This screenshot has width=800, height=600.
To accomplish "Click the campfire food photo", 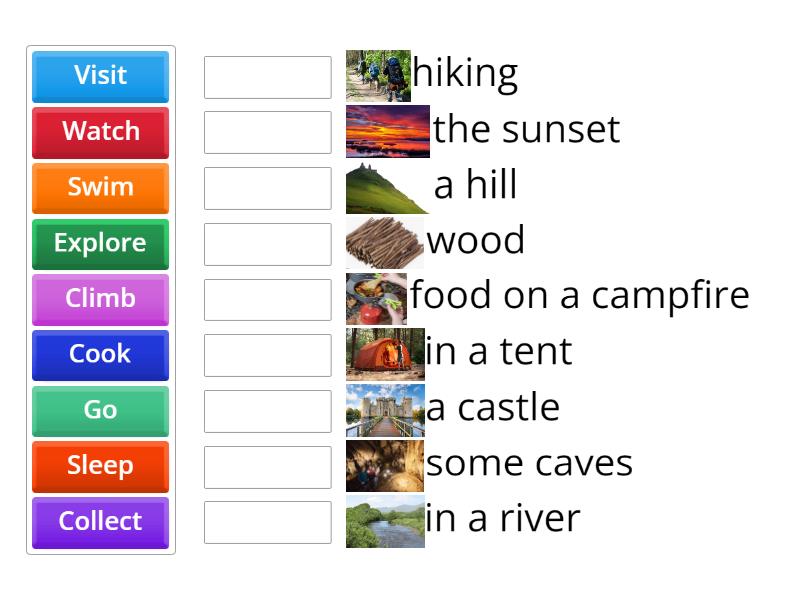I will point(385,296).
